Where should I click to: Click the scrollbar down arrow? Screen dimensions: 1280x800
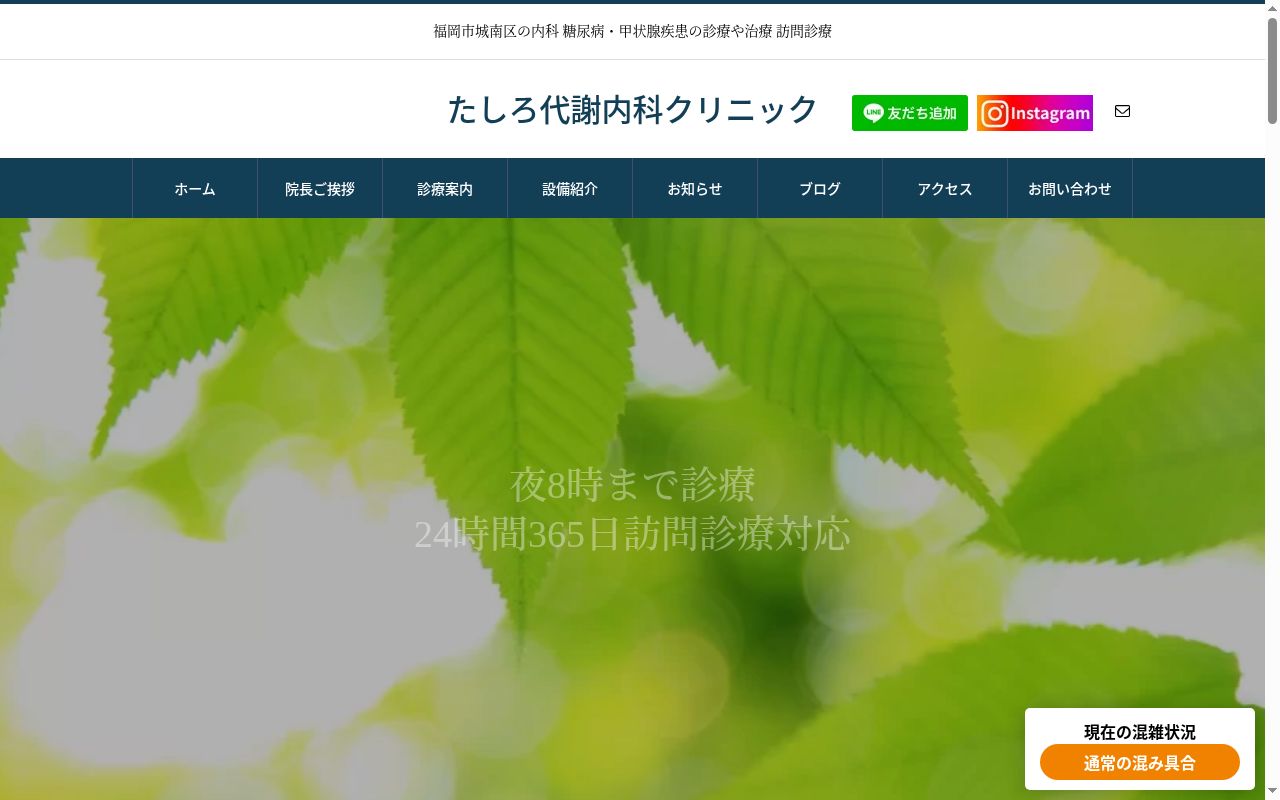point(1272,792)
